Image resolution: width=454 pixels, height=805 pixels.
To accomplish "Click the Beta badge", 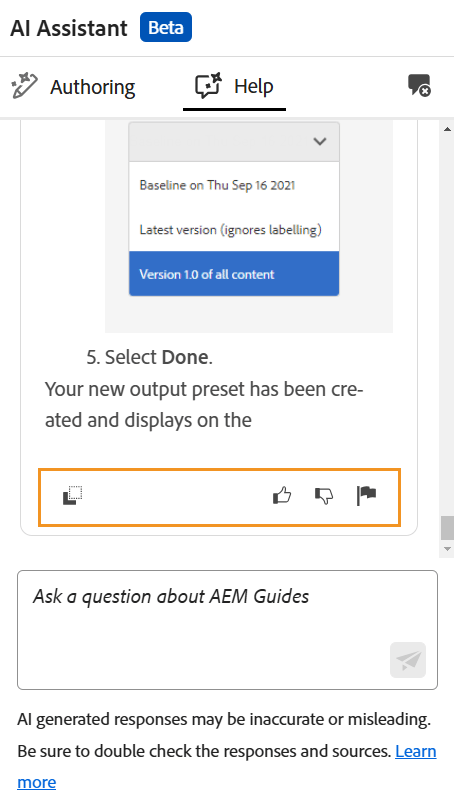I will [166, 27].
